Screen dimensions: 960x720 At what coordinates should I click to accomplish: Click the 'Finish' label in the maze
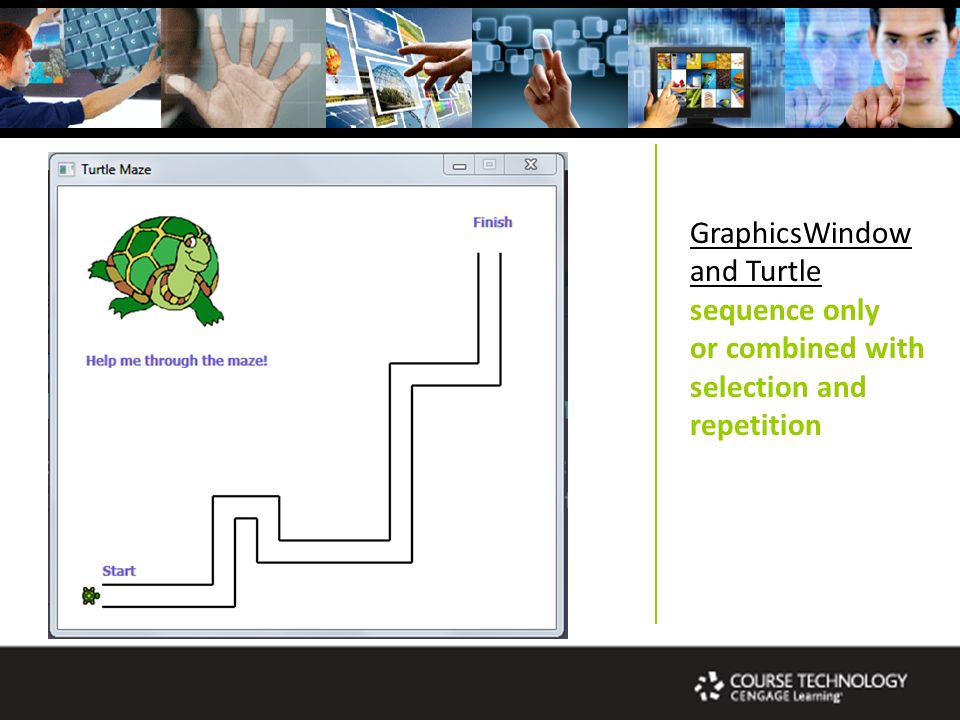point(492,222)
